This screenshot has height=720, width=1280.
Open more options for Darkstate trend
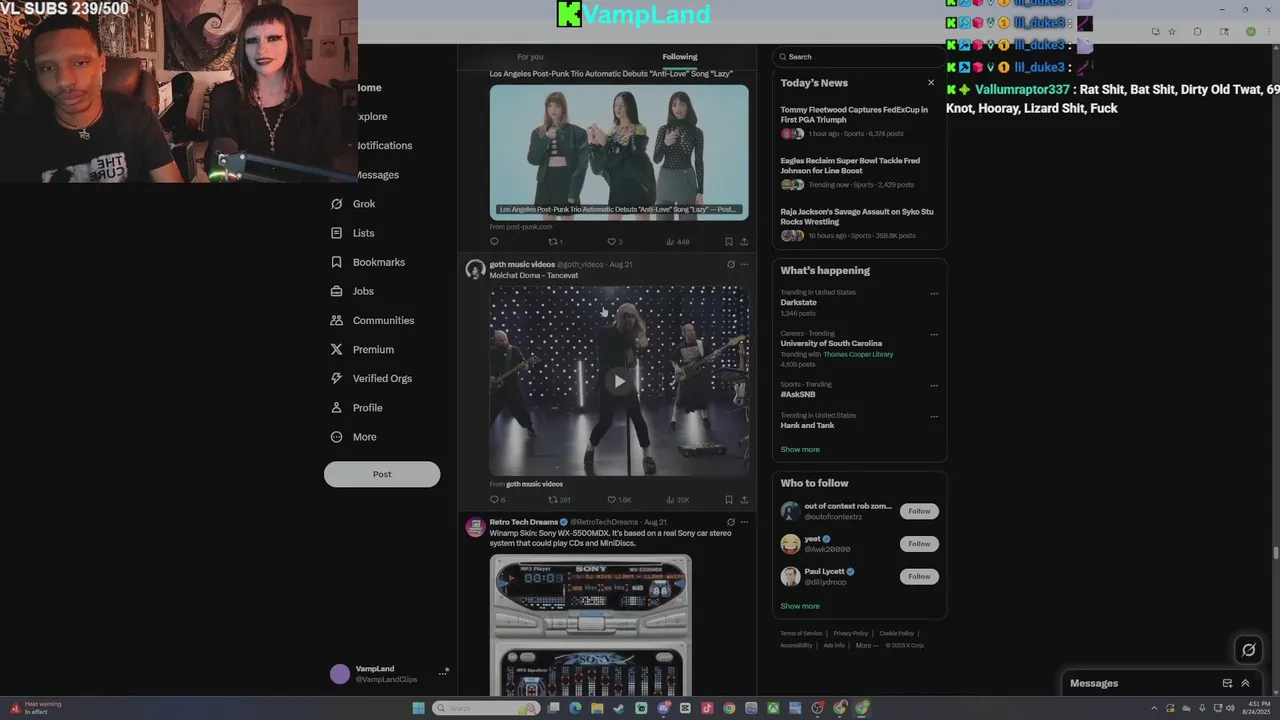tap(934, 294)
